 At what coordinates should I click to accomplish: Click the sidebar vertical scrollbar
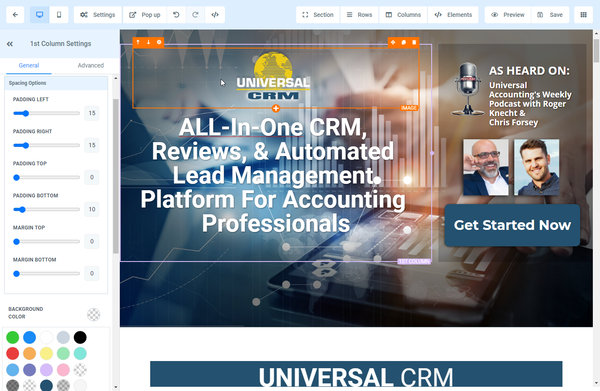116,176
